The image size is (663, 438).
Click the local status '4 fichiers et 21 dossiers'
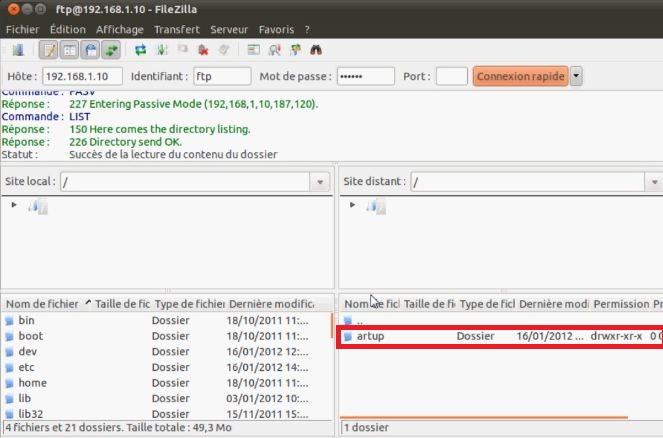point(118,428)
